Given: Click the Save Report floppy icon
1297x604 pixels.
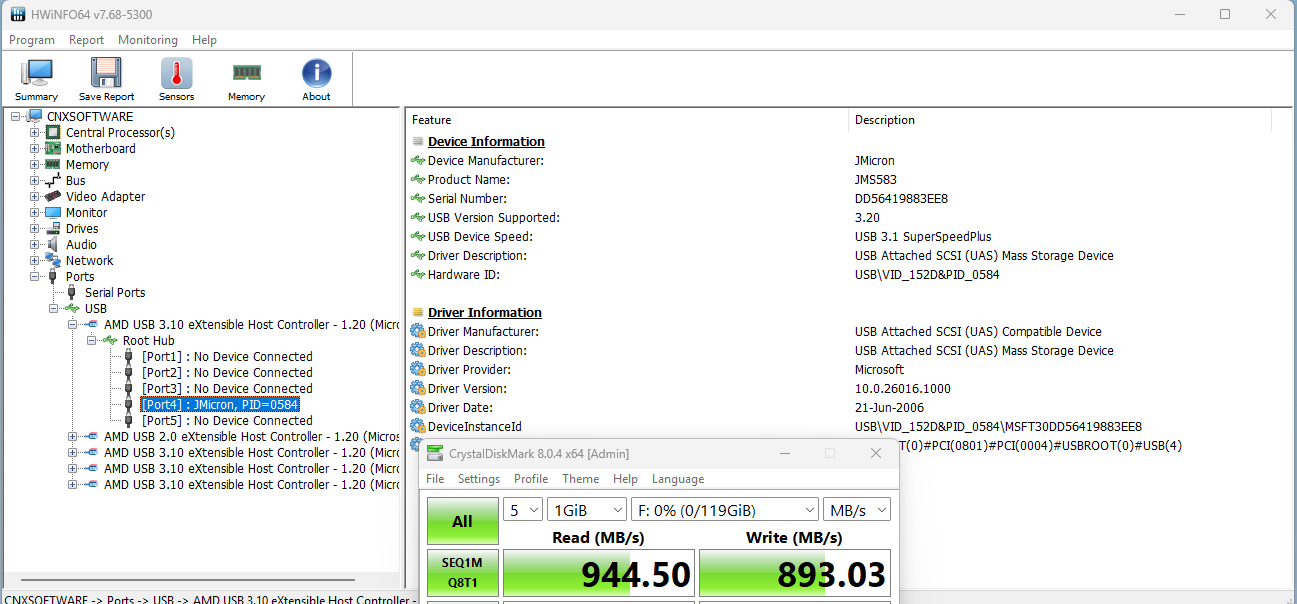Looking at the screenshot, I should (106, 79).
